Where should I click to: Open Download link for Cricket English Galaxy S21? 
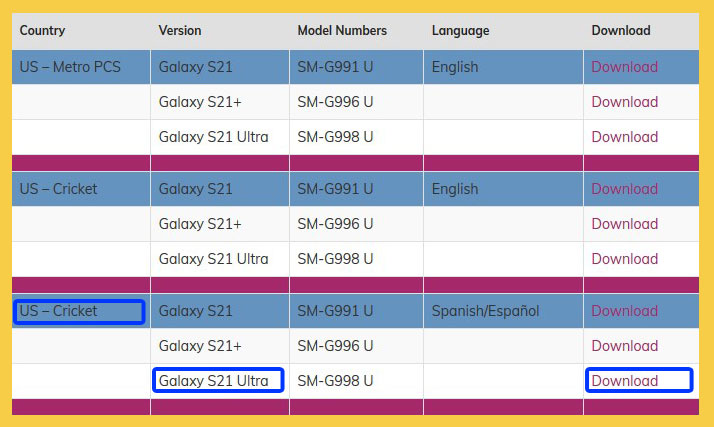click(624, 189)
